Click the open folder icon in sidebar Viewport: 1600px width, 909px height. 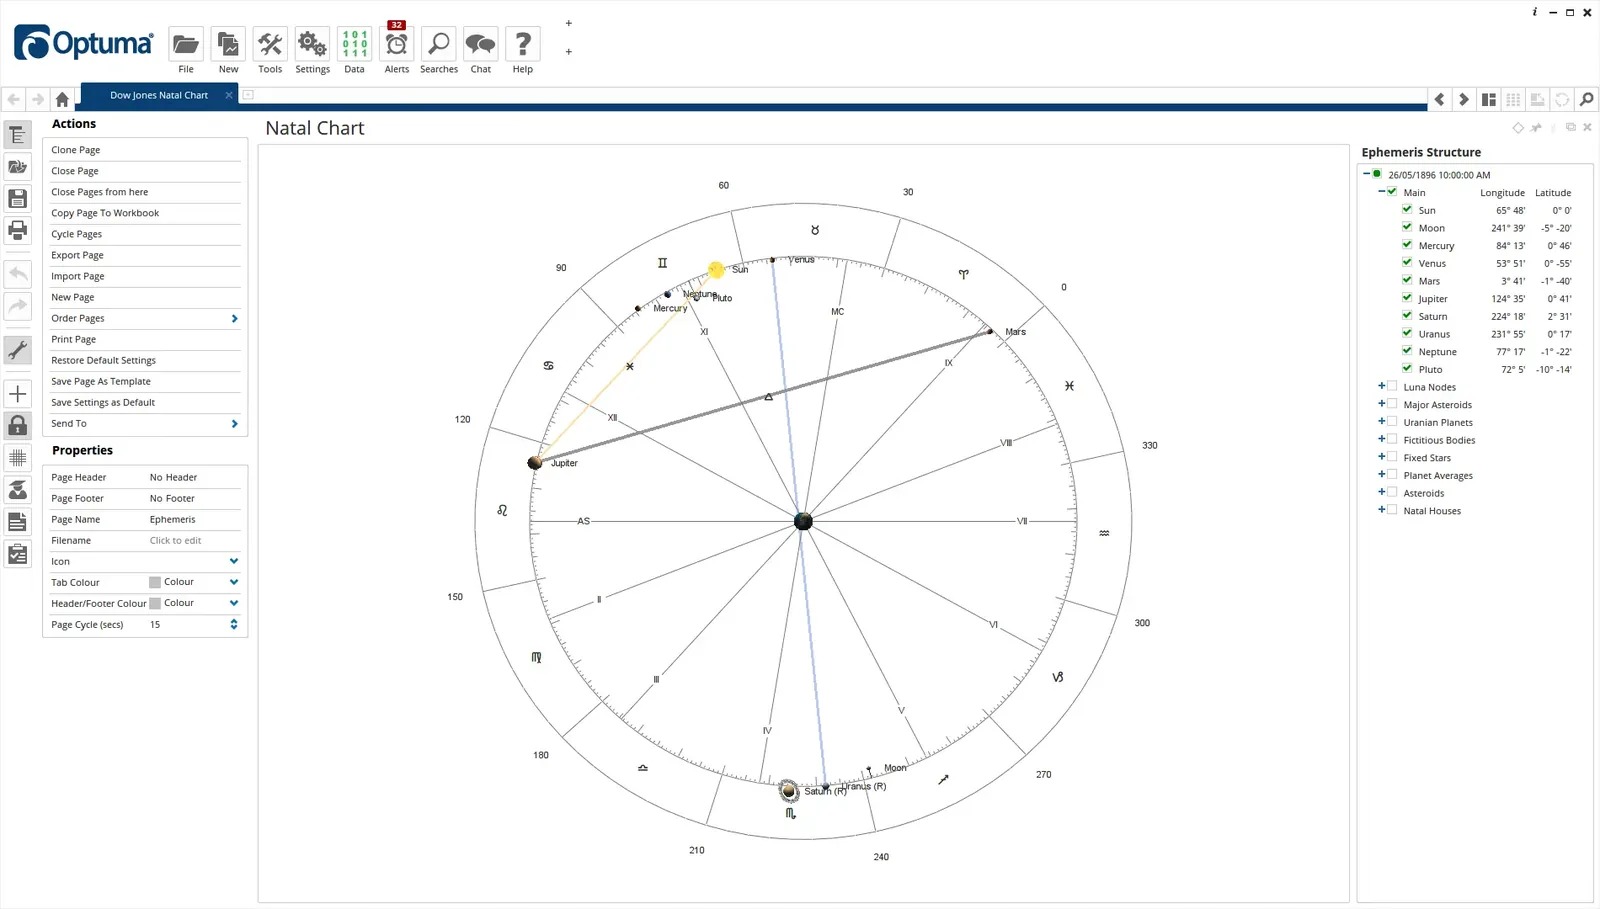point(18,166)
